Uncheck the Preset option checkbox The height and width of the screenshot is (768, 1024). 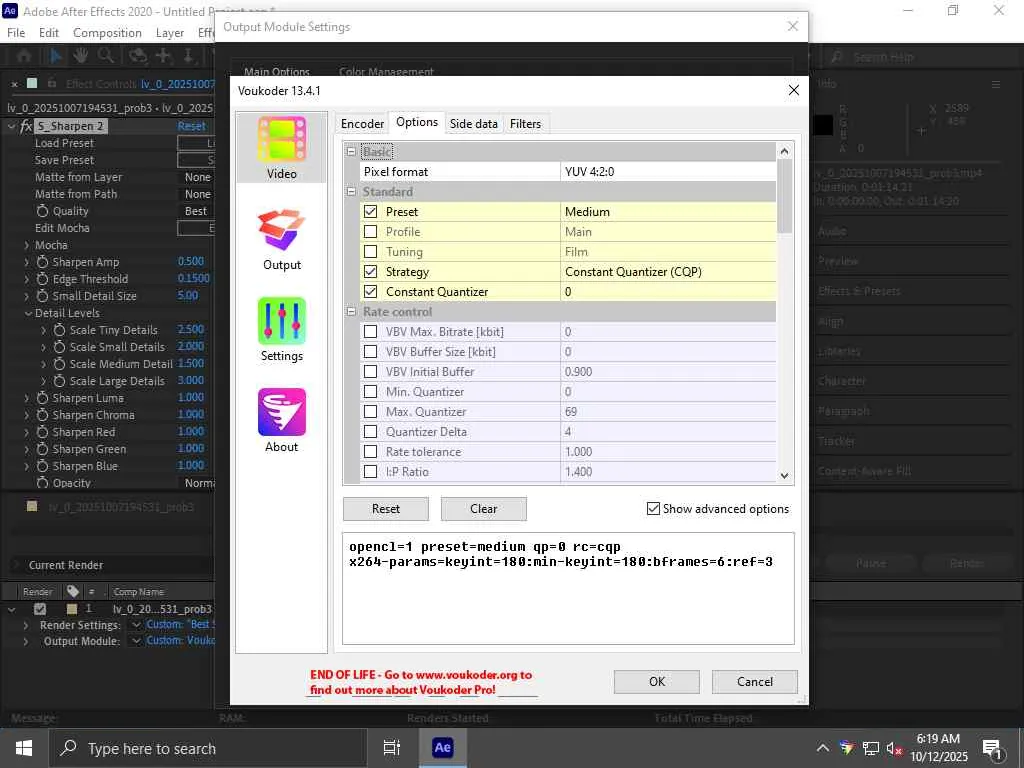370,212
